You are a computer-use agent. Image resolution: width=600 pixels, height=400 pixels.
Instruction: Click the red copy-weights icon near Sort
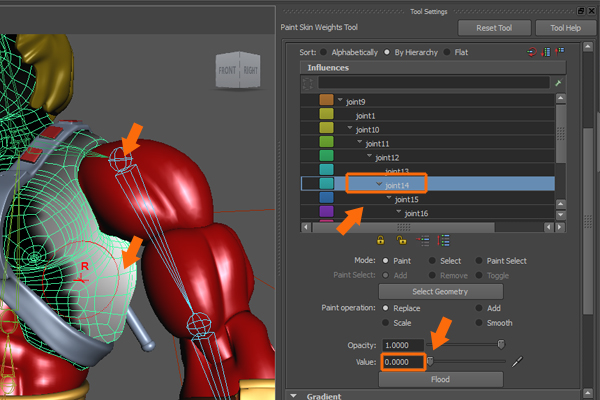click(529, 51)
